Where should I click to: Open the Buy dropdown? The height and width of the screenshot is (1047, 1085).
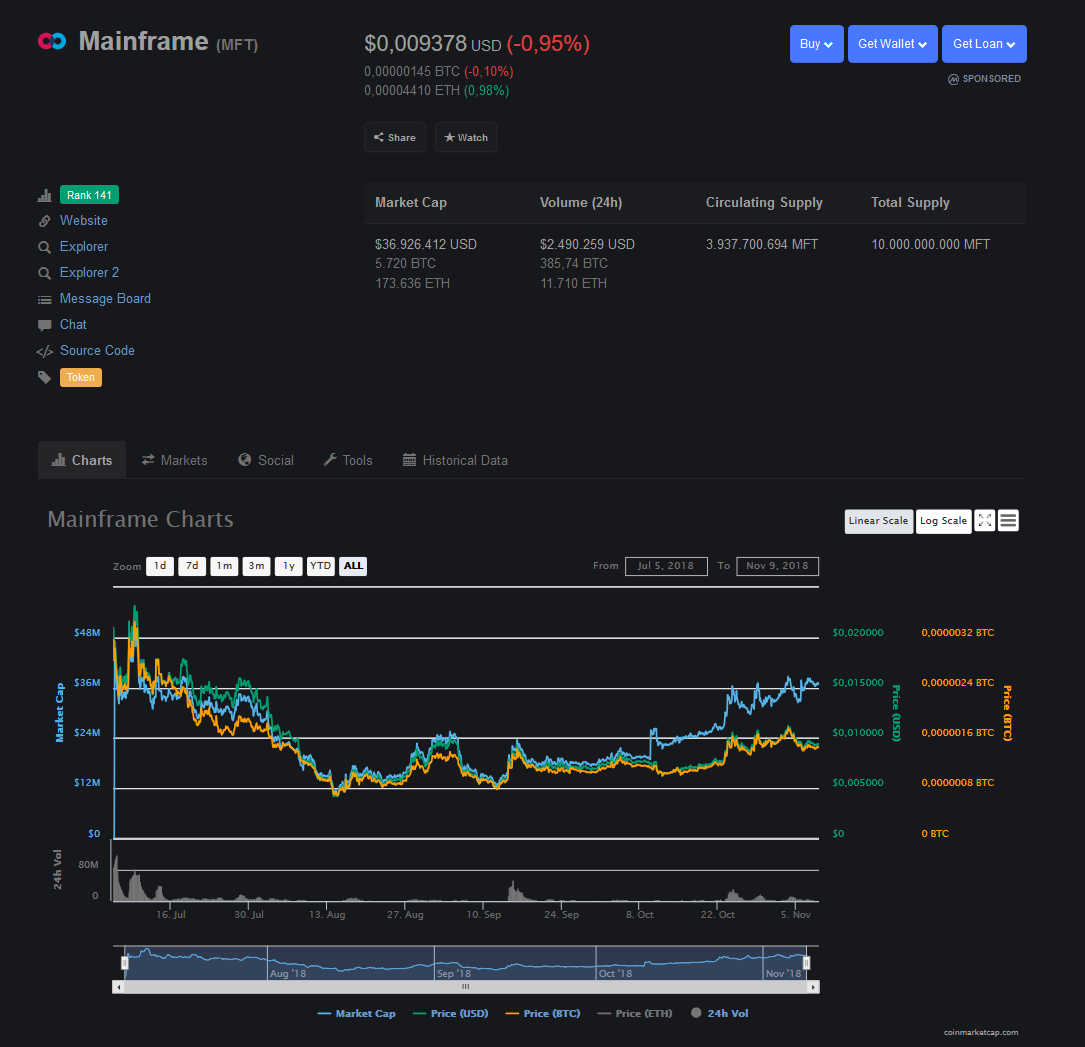click(x=817, y=44)
